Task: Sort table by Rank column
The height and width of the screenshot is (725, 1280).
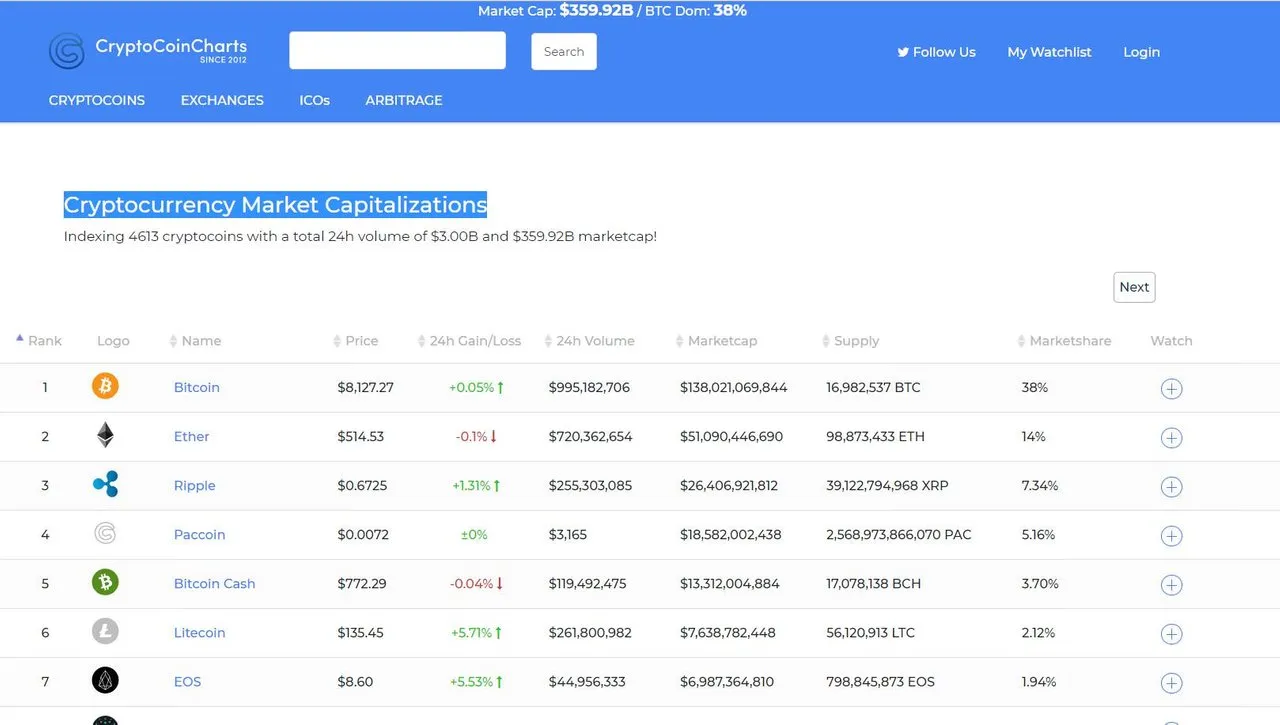Action: 40,341
